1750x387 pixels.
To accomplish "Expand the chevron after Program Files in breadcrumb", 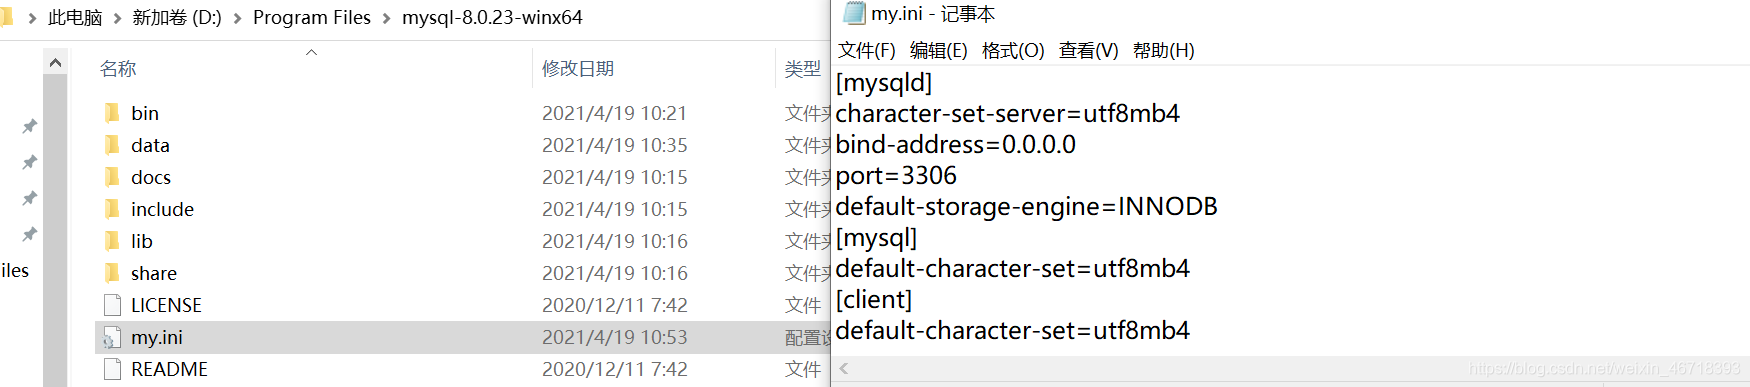I will pos(386,18).
